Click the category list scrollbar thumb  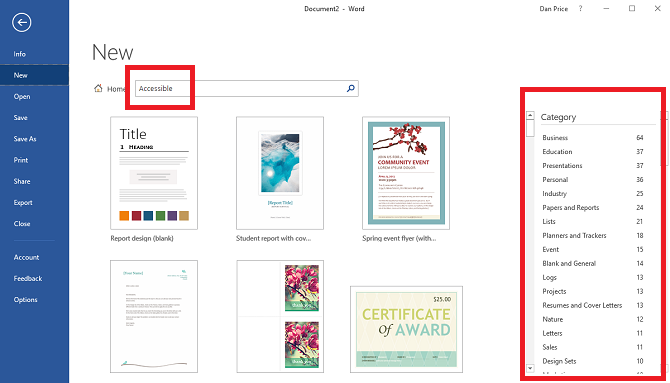[530, 128]
